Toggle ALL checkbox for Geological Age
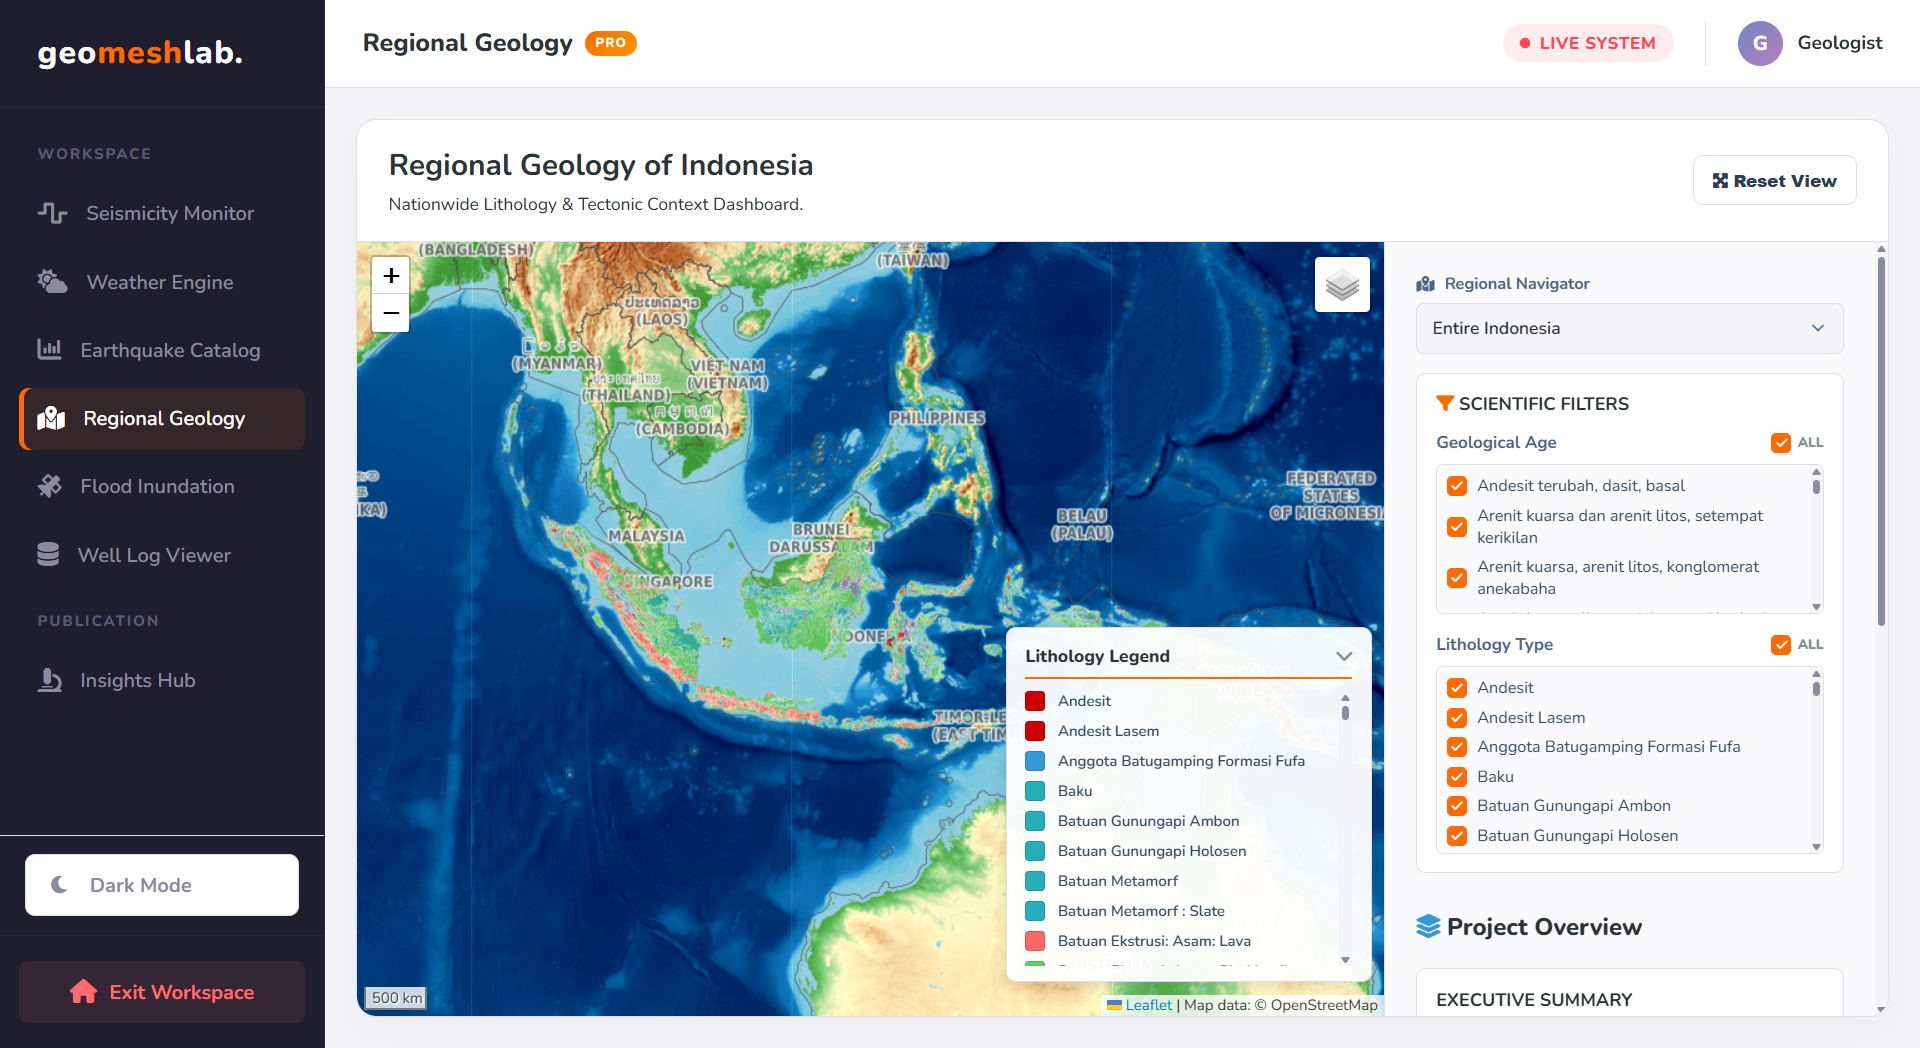 pos(1780,443)
